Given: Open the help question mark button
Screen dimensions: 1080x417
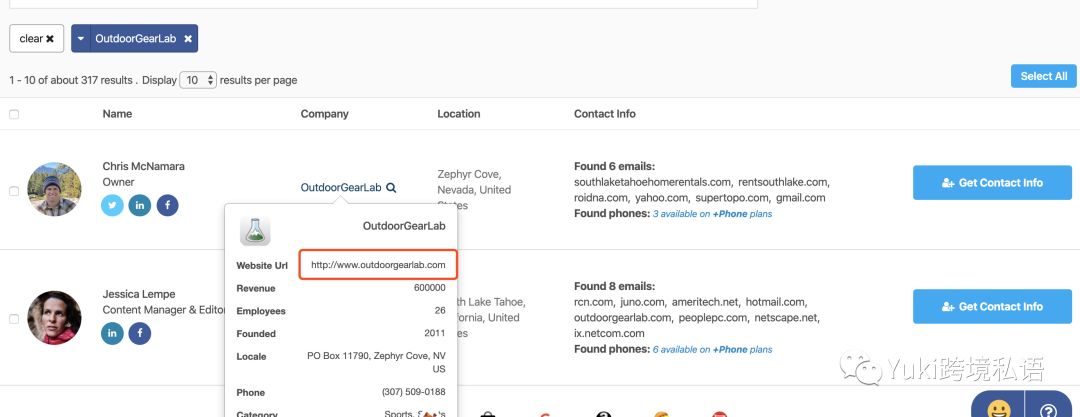Looking at the screenshot, I should (1048, 411).
